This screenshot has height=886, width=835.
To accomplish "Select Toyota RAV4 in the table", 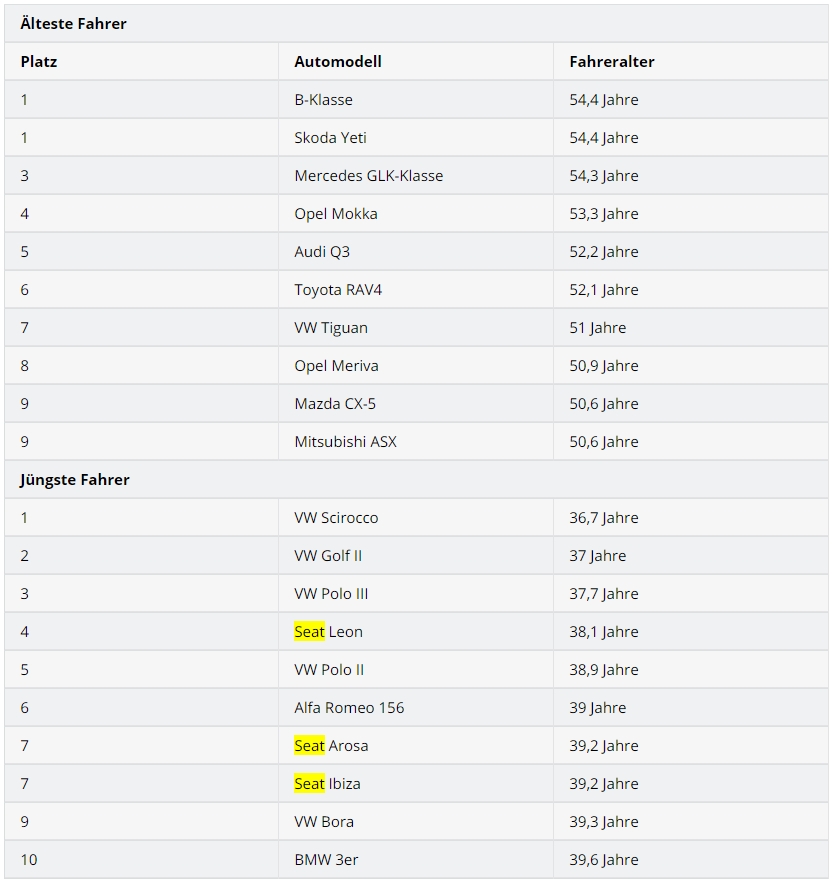I will coord(338,290).
